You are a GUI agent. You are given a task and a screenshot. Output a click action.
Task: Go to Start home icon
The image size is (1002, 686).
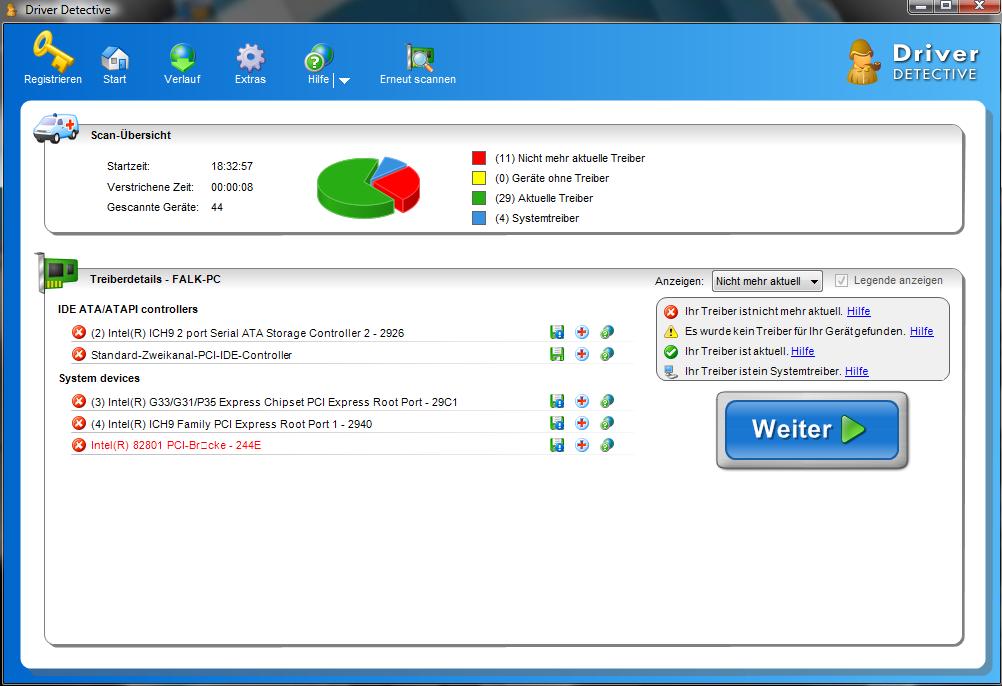click(x=115, y=58)
